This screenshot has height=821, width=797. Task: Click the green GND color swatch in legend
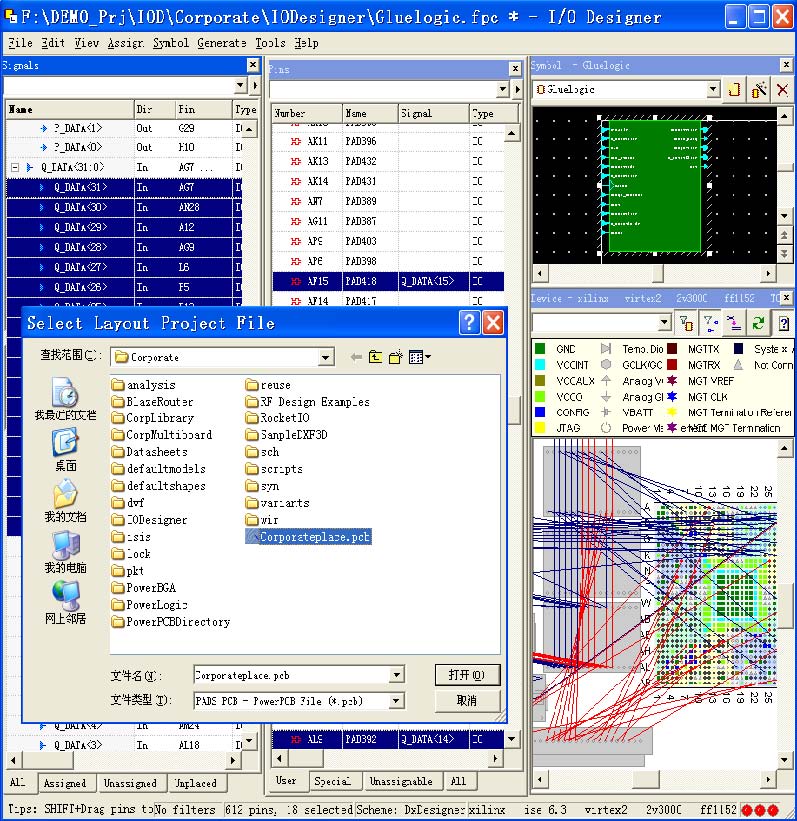(x=540, y=349)
